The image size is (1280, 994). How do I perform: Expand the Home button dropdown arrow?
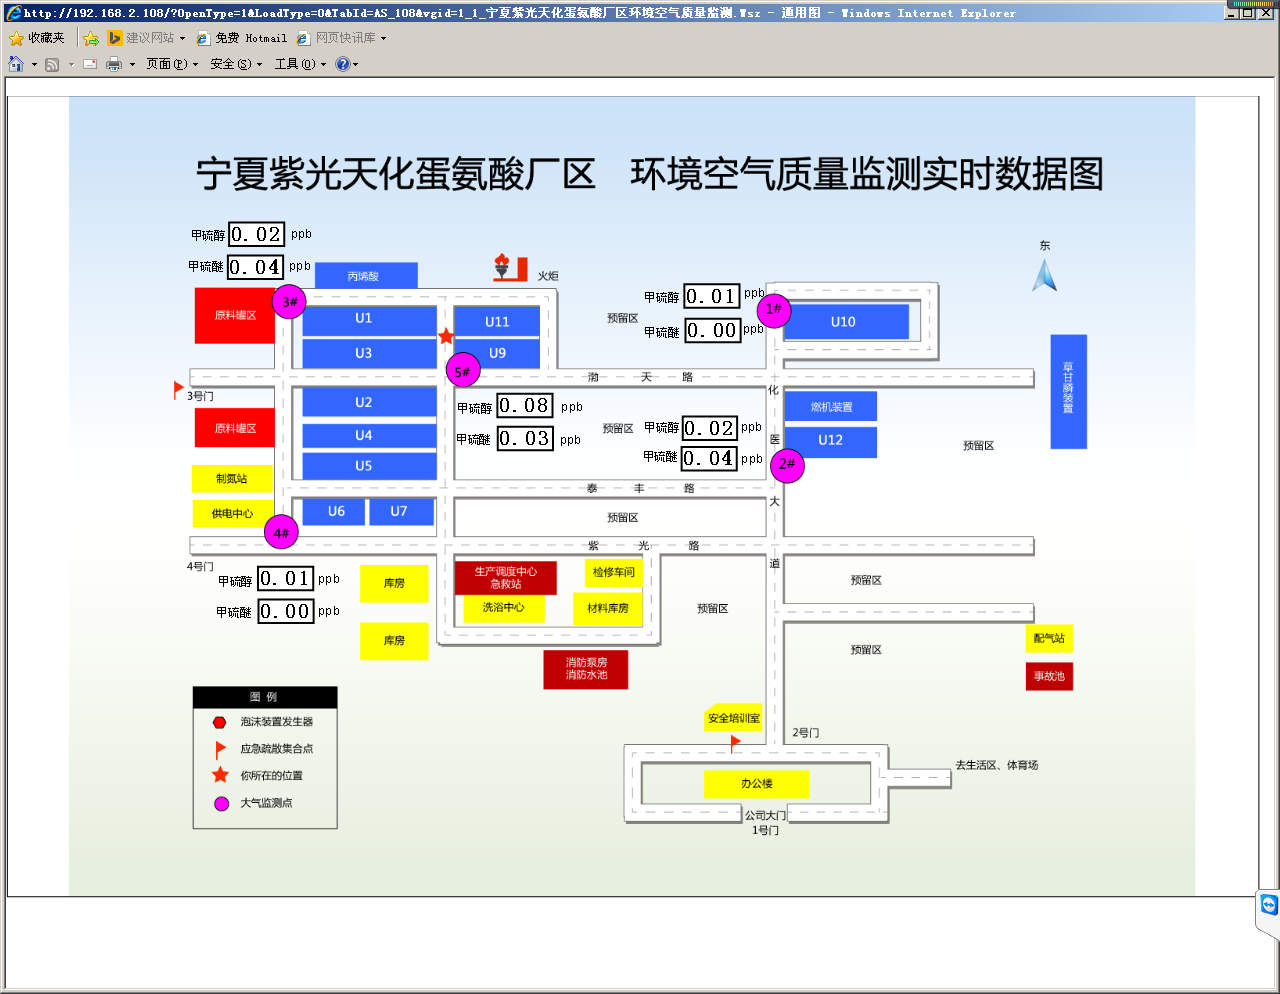click(x=34, y=65)
